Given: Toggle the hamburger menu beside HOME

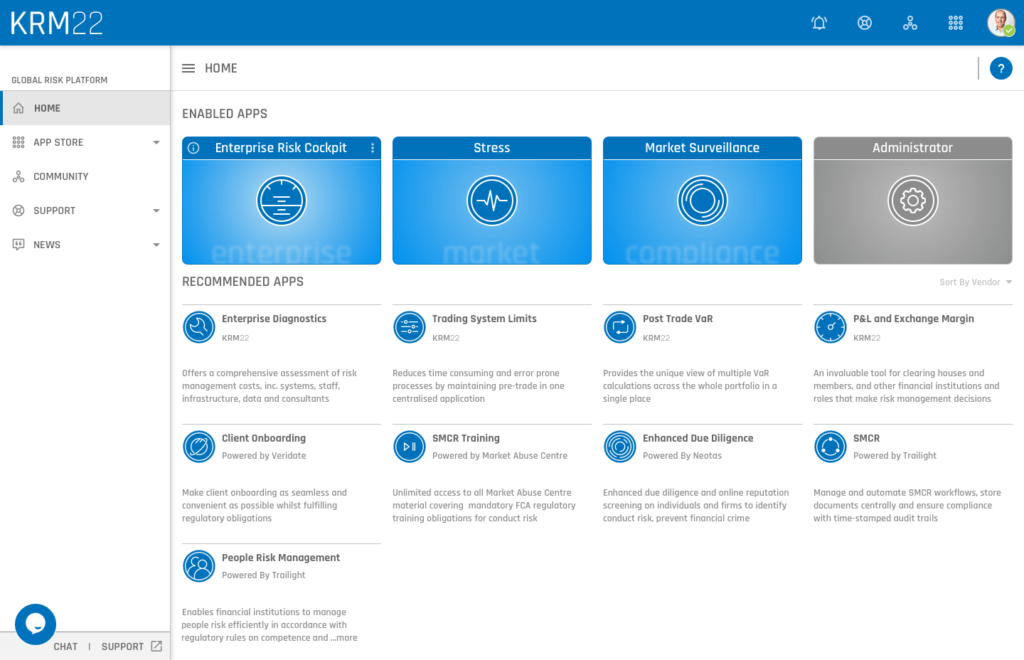Looking at the screenshot, I should [x=188, y=68].
